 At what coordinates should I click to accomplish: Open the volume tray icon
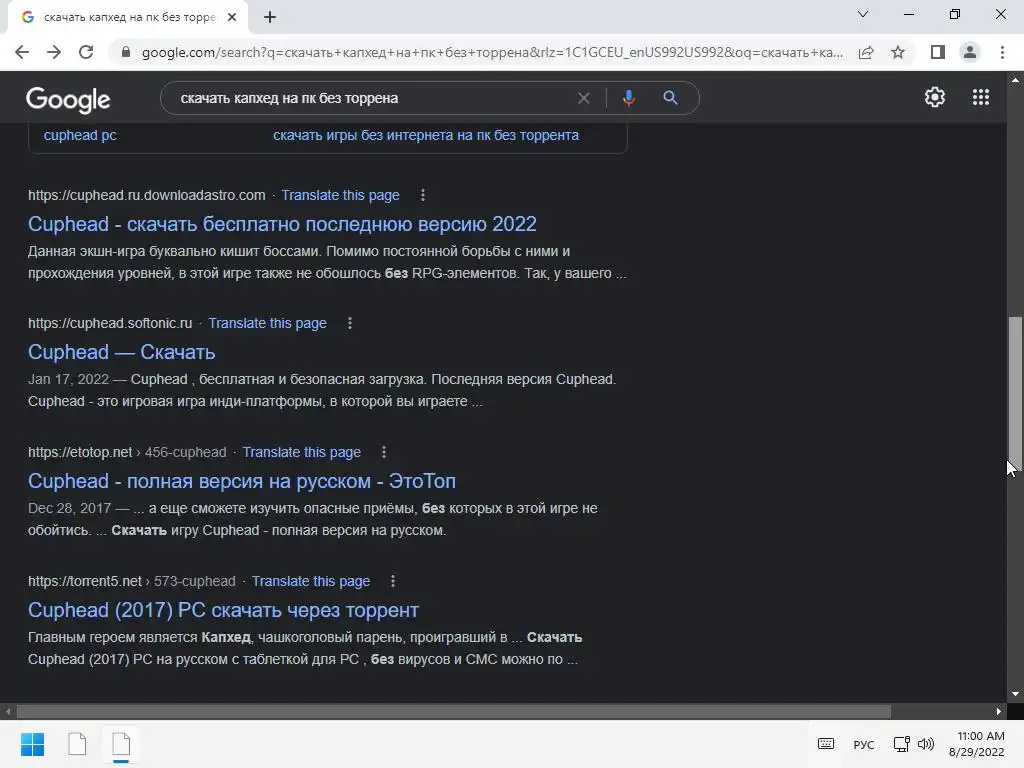click(x=925, y=744)
